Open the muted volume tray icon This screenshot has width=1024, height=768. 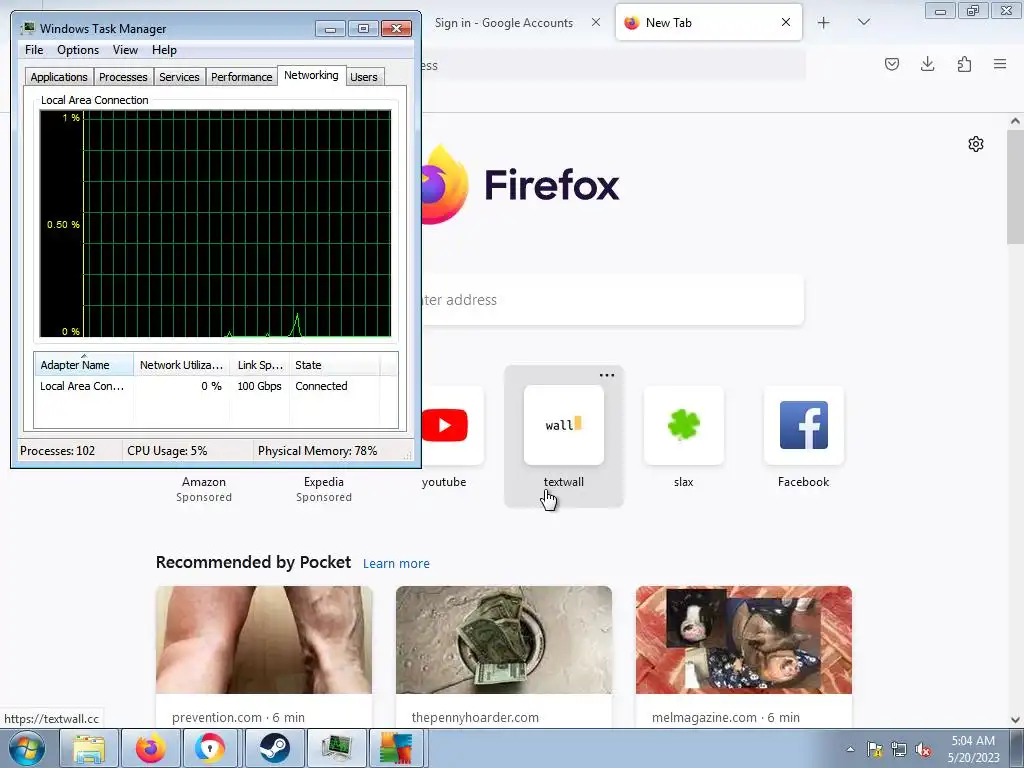pos(923,749)
